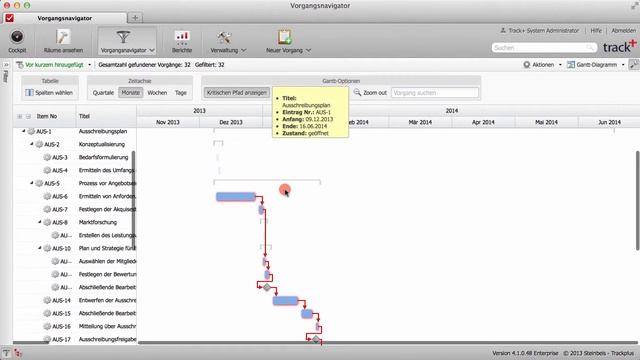Click the AUS-14 Gantt task bar
The width and height of the screenshot is (640, 360).
[285, 301]
